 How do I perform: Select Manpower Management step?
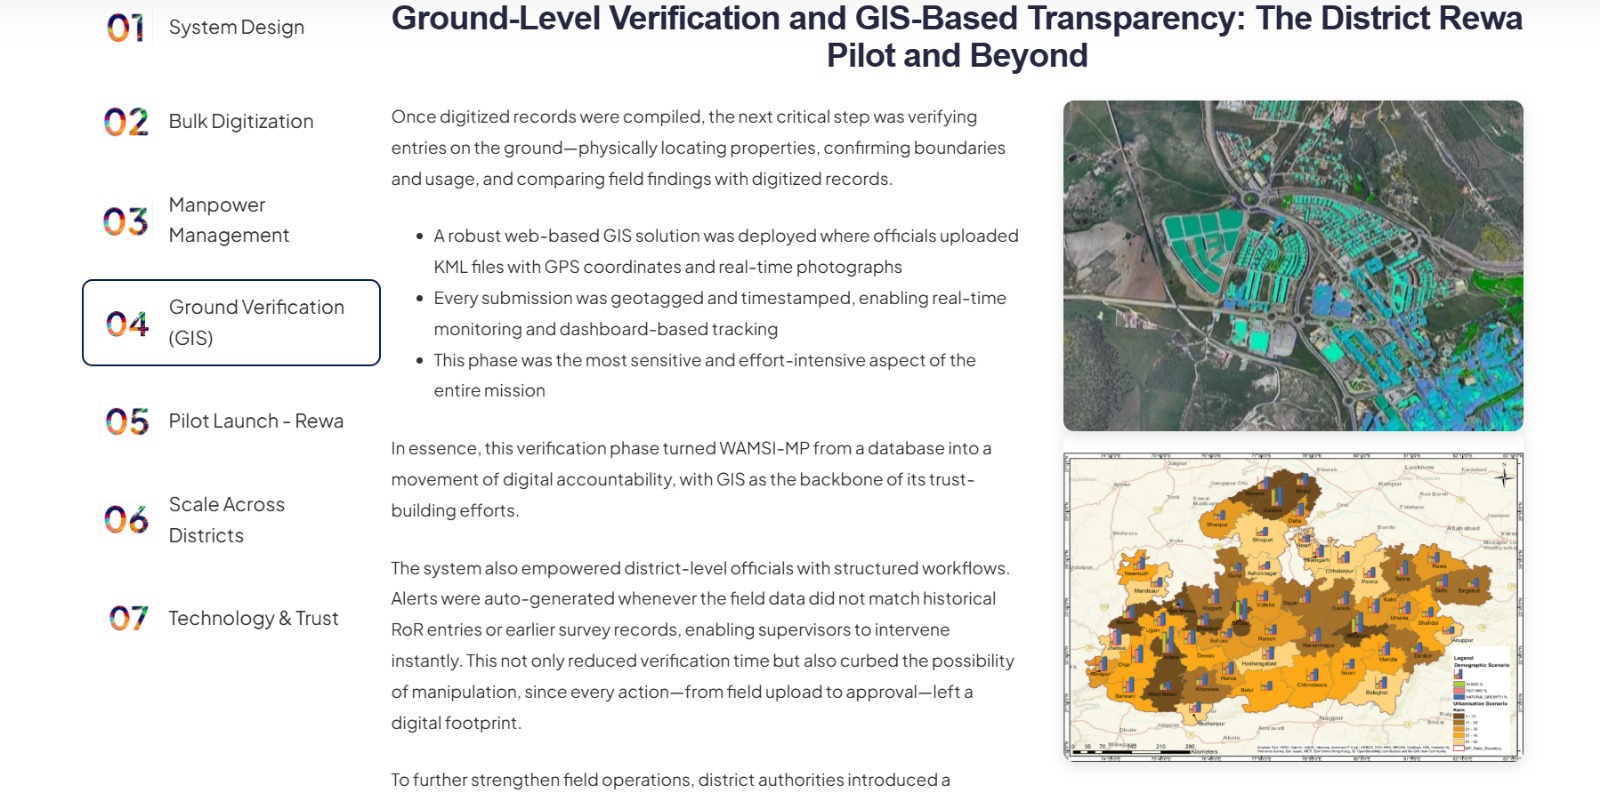(229, 220)
